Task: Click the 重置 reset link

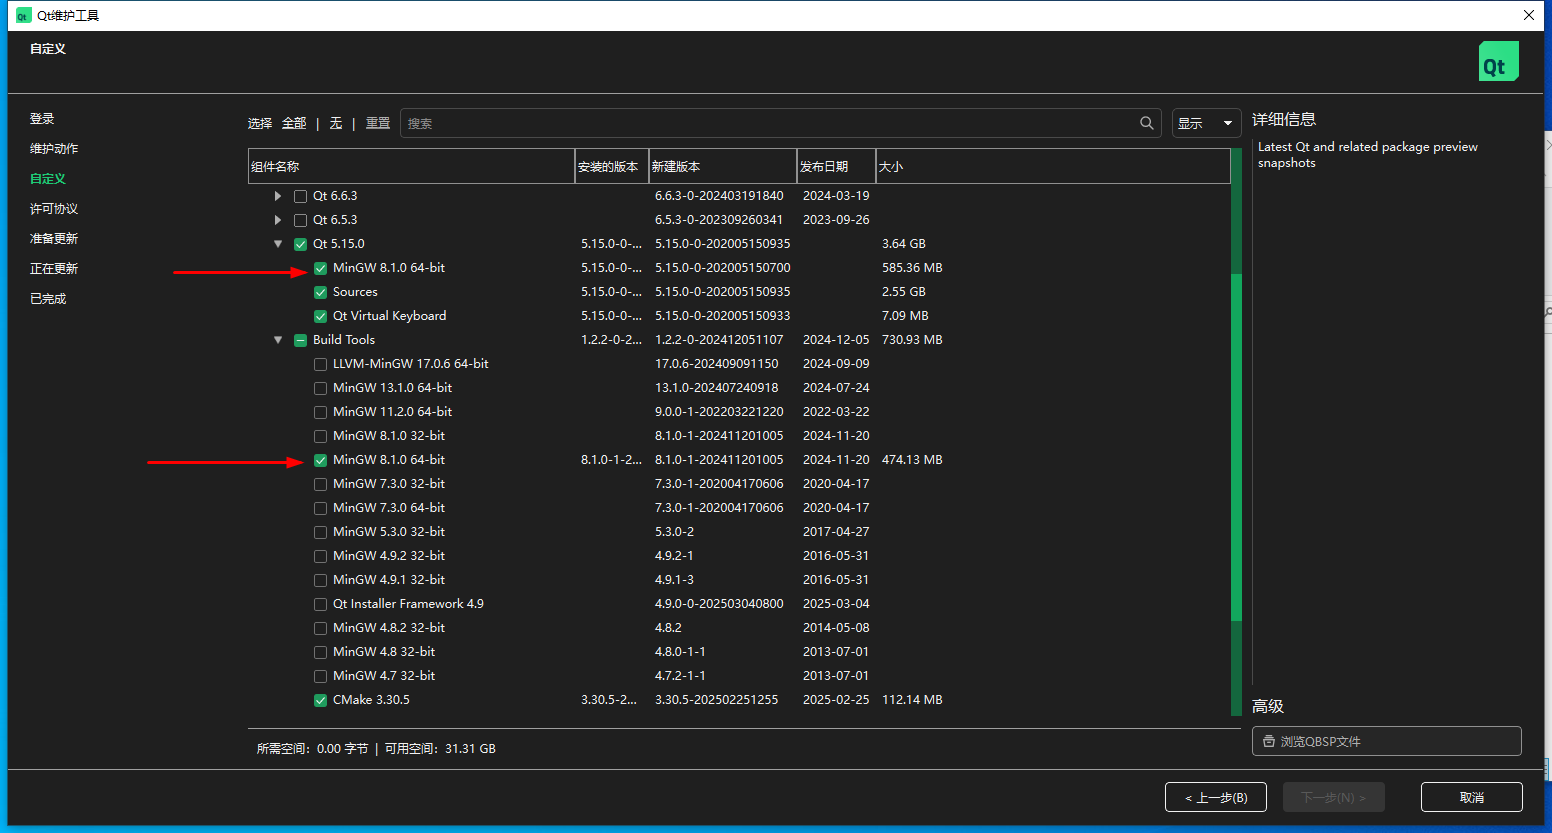Action: point(378,123)
